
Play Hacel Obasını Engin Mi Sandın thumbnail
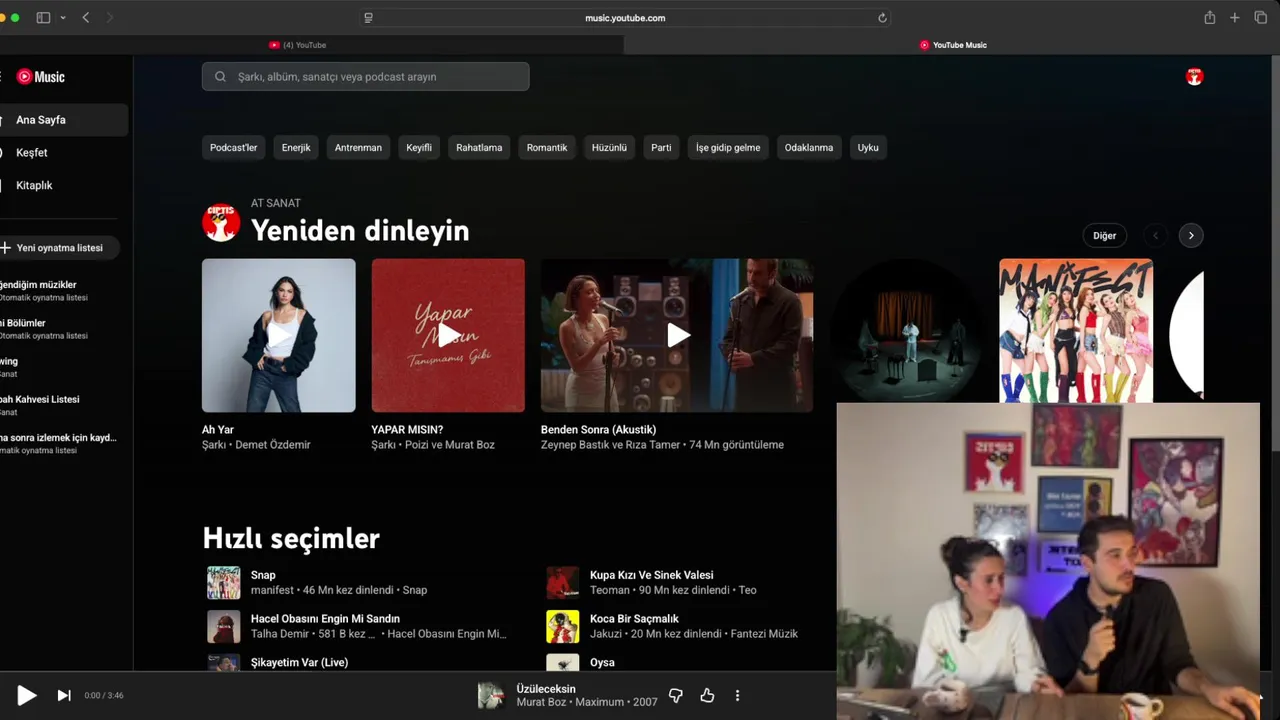coord(224,627)
